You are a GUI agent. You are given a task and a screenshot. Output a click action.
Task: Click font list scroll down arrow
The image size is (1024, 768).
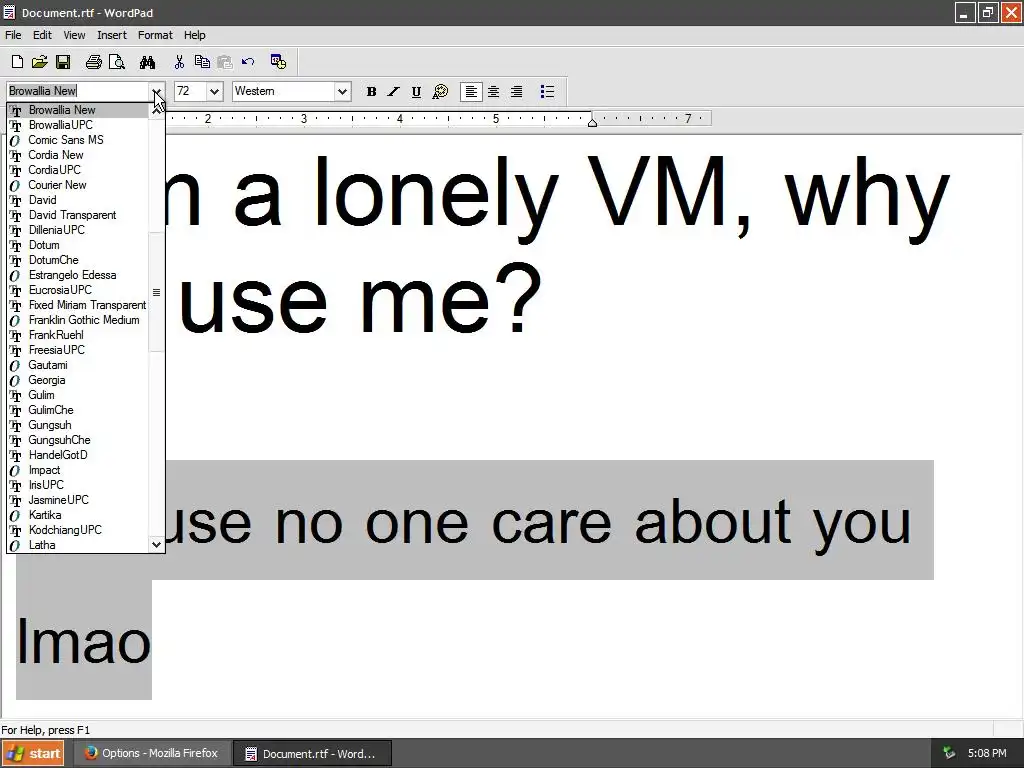[x=157, y=544]
